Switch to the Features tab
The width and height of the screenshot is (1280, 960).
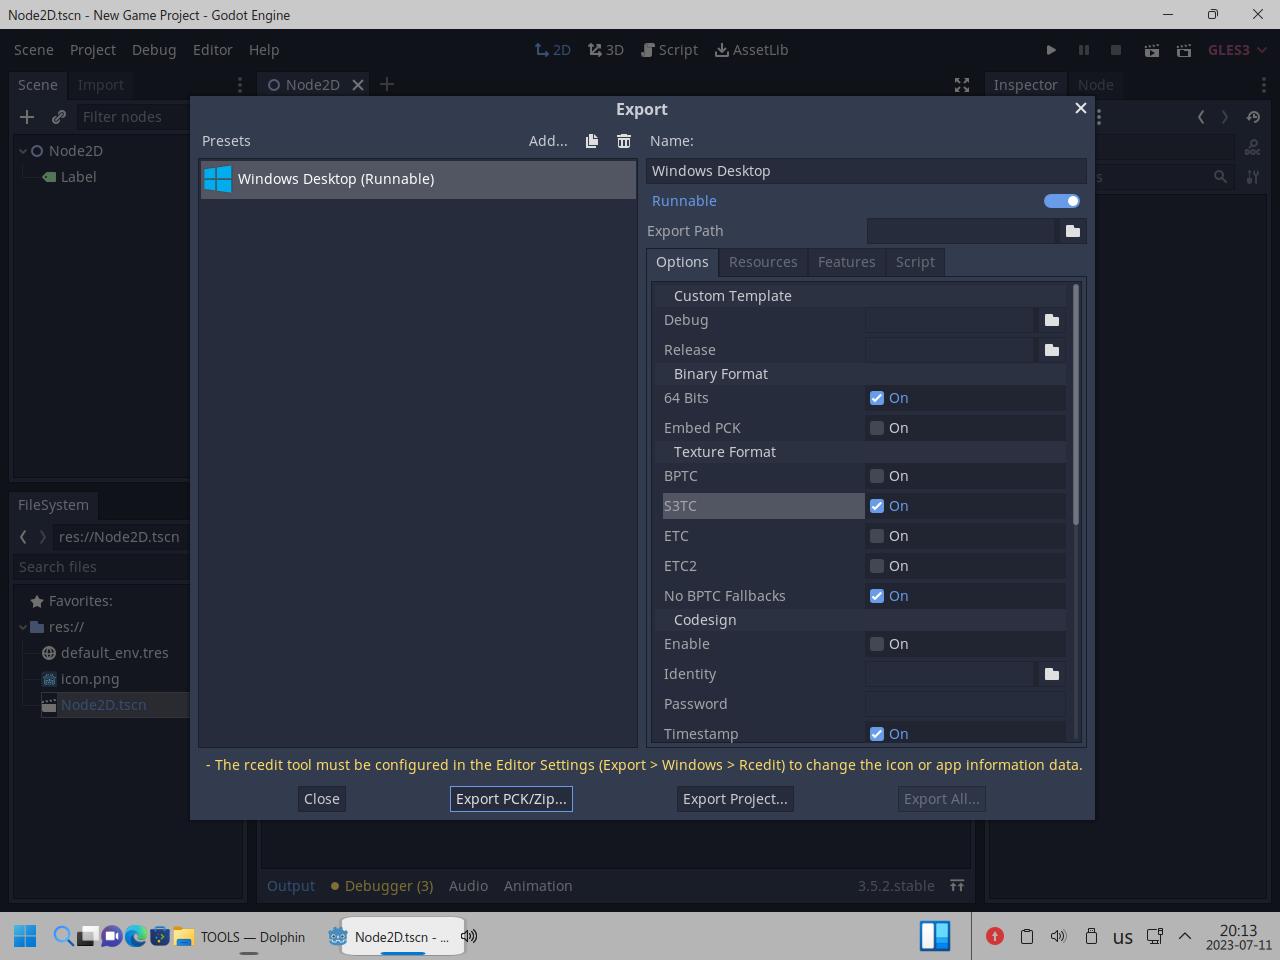846,262
